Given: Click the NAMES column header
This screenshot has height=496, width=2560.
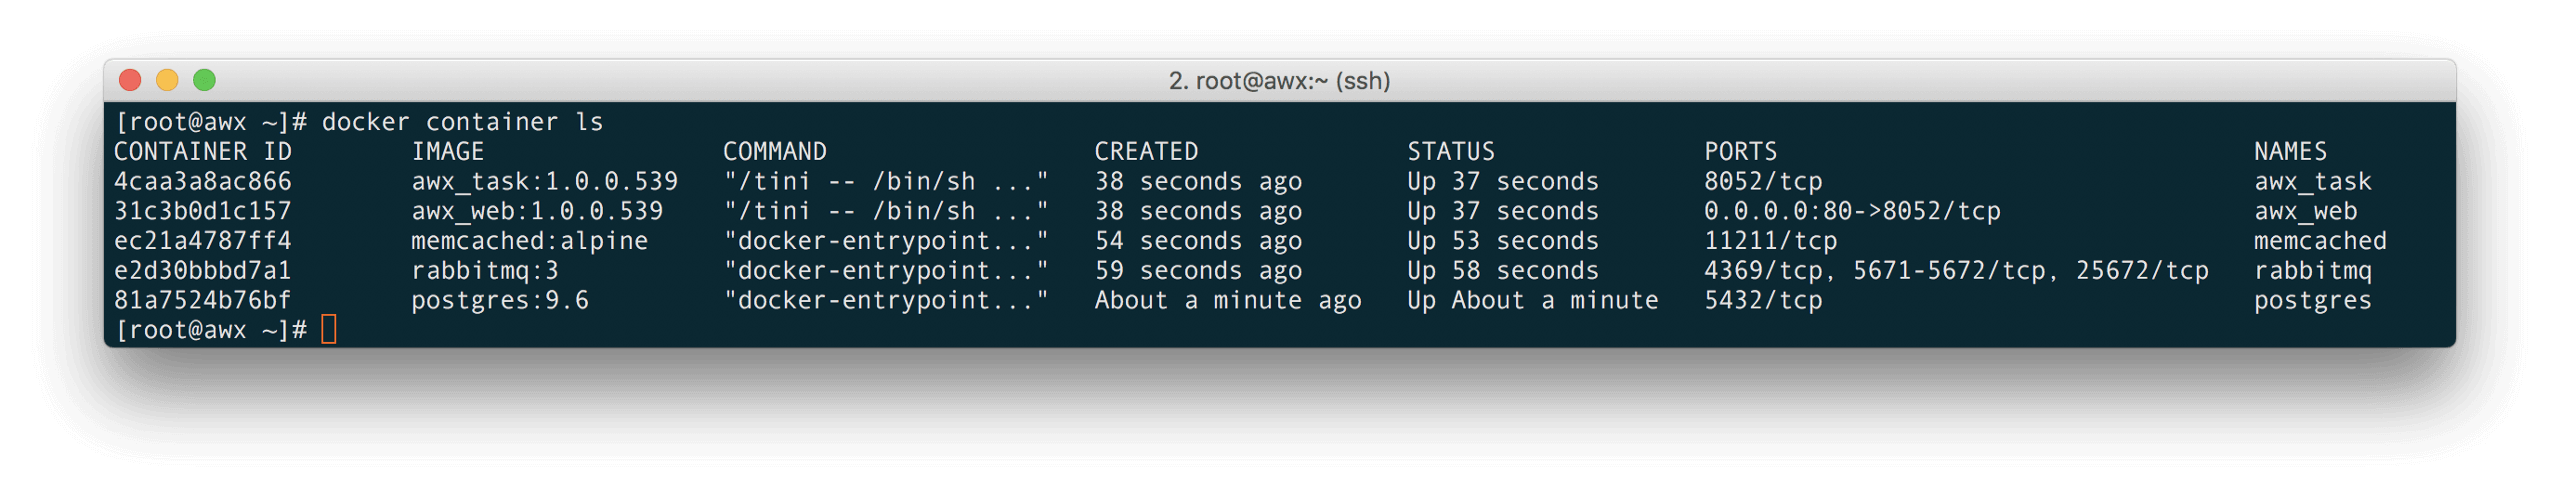Looking at the screenshot, I should click(x=2291, y=152).
